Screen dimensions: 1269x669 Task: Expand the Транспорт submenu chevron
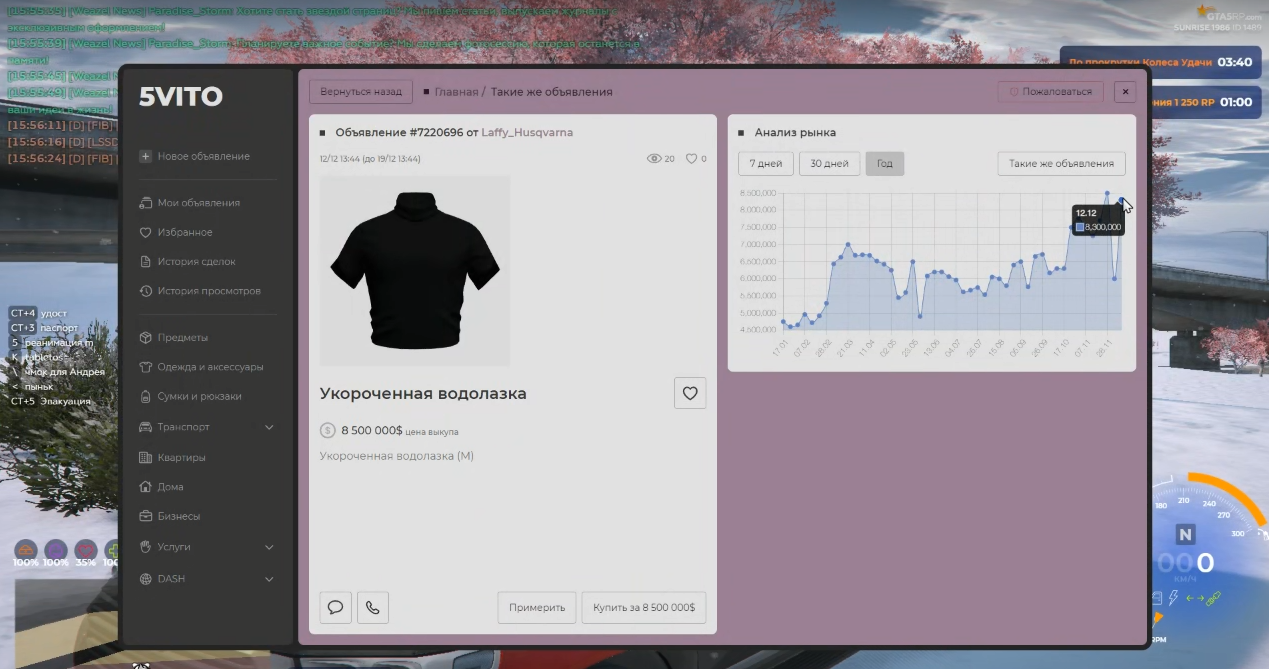coord(269,428)
